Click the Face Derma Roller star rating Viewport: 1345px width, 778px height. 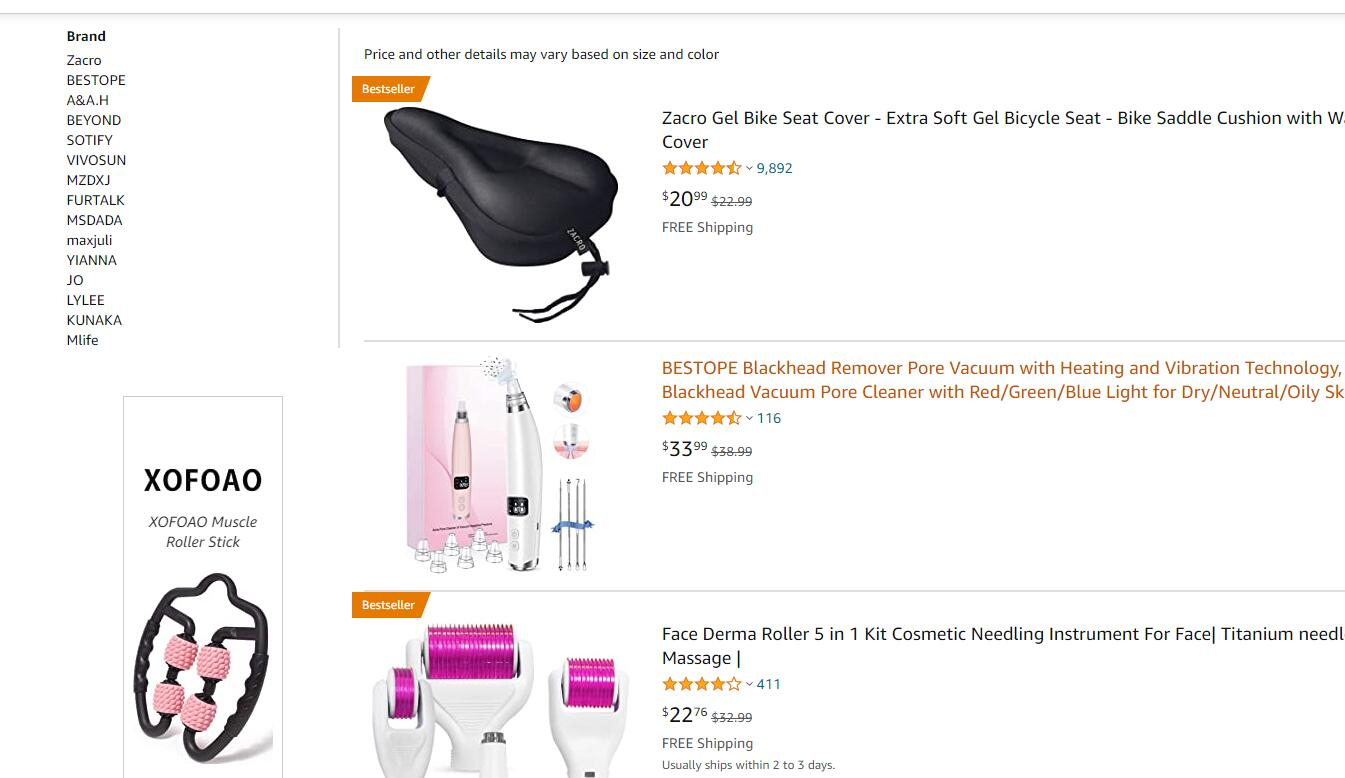701,684
